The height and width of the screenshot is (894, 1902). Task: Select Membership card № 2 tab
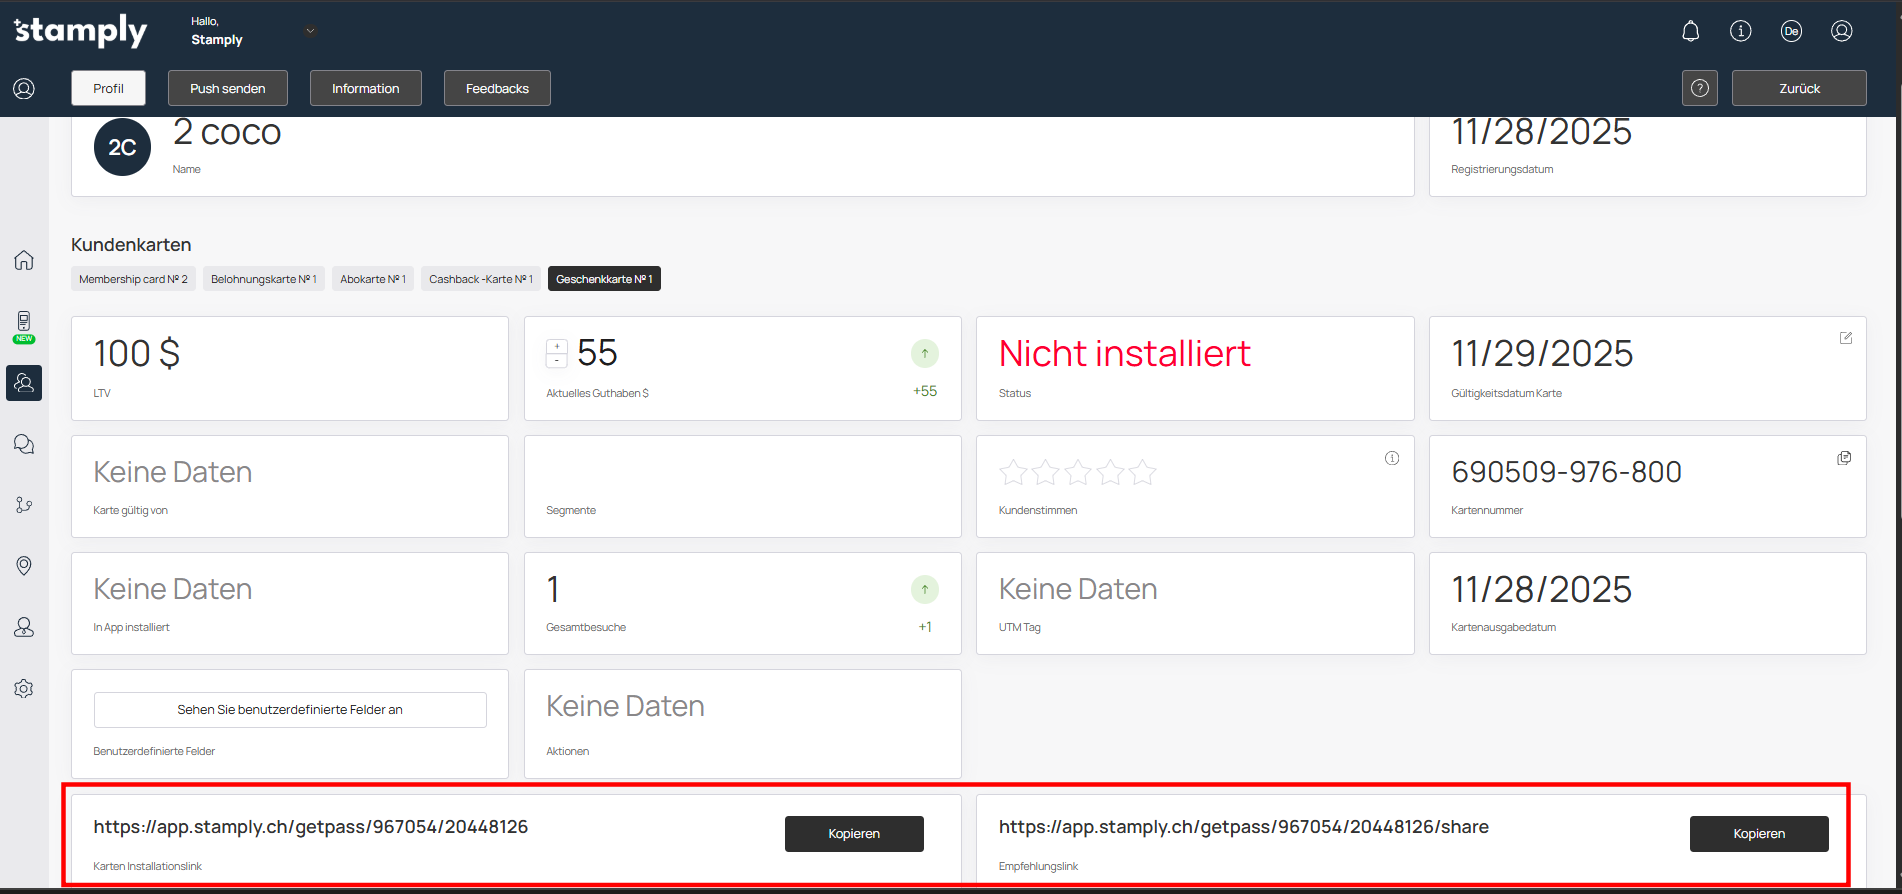click(133, 279)
